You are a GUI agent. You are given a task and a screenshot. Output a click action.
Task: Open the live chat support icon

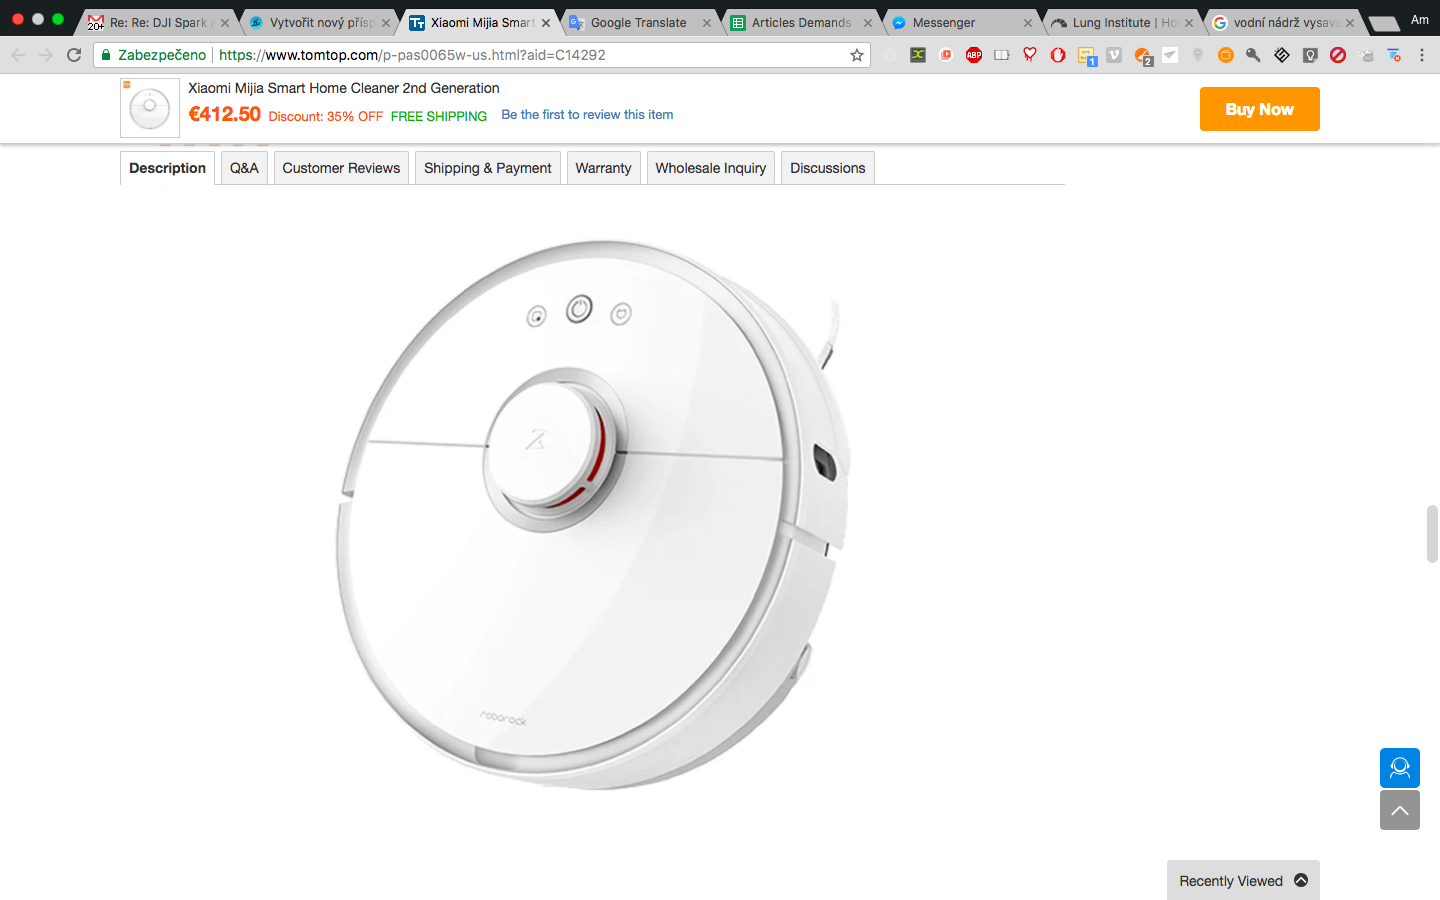pos(1399,767)
